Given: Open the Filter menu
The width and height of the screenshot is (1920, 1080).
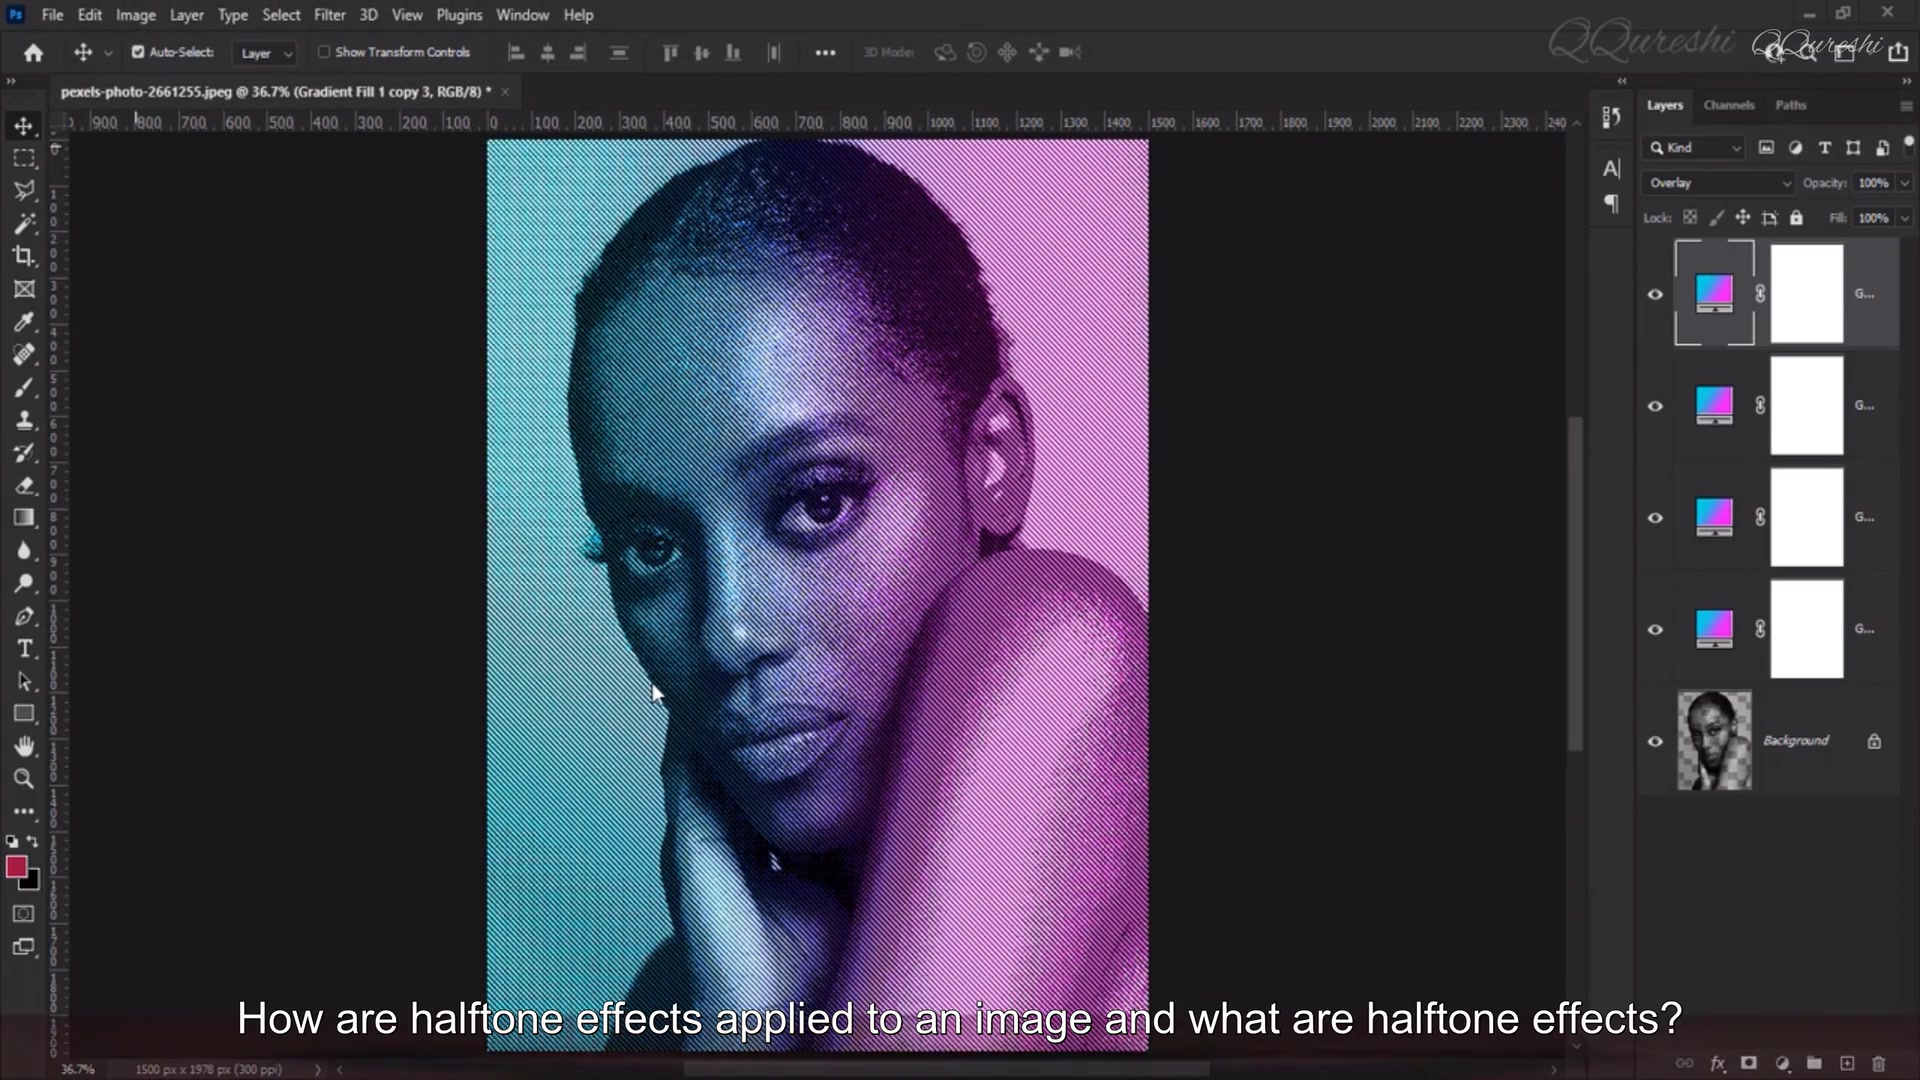Looking at the screenshot, I should [329, 15].
